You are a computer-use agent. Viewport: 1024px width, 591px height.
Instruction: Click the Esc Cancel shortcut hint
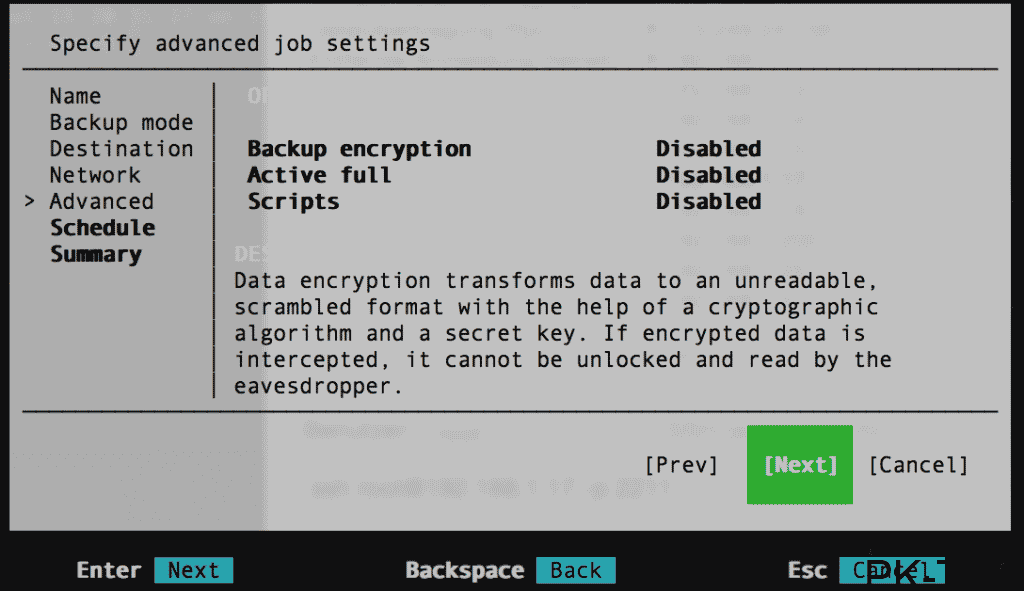(890, 570)
